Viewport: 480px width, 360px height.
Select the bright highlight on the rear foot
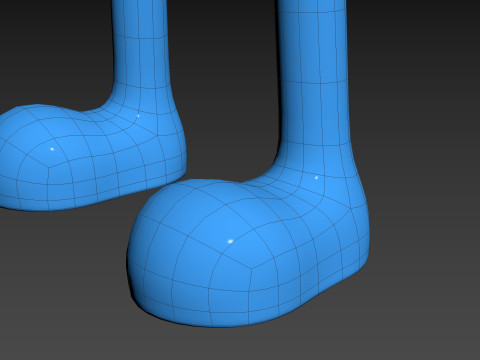click(x=52, y=149)
